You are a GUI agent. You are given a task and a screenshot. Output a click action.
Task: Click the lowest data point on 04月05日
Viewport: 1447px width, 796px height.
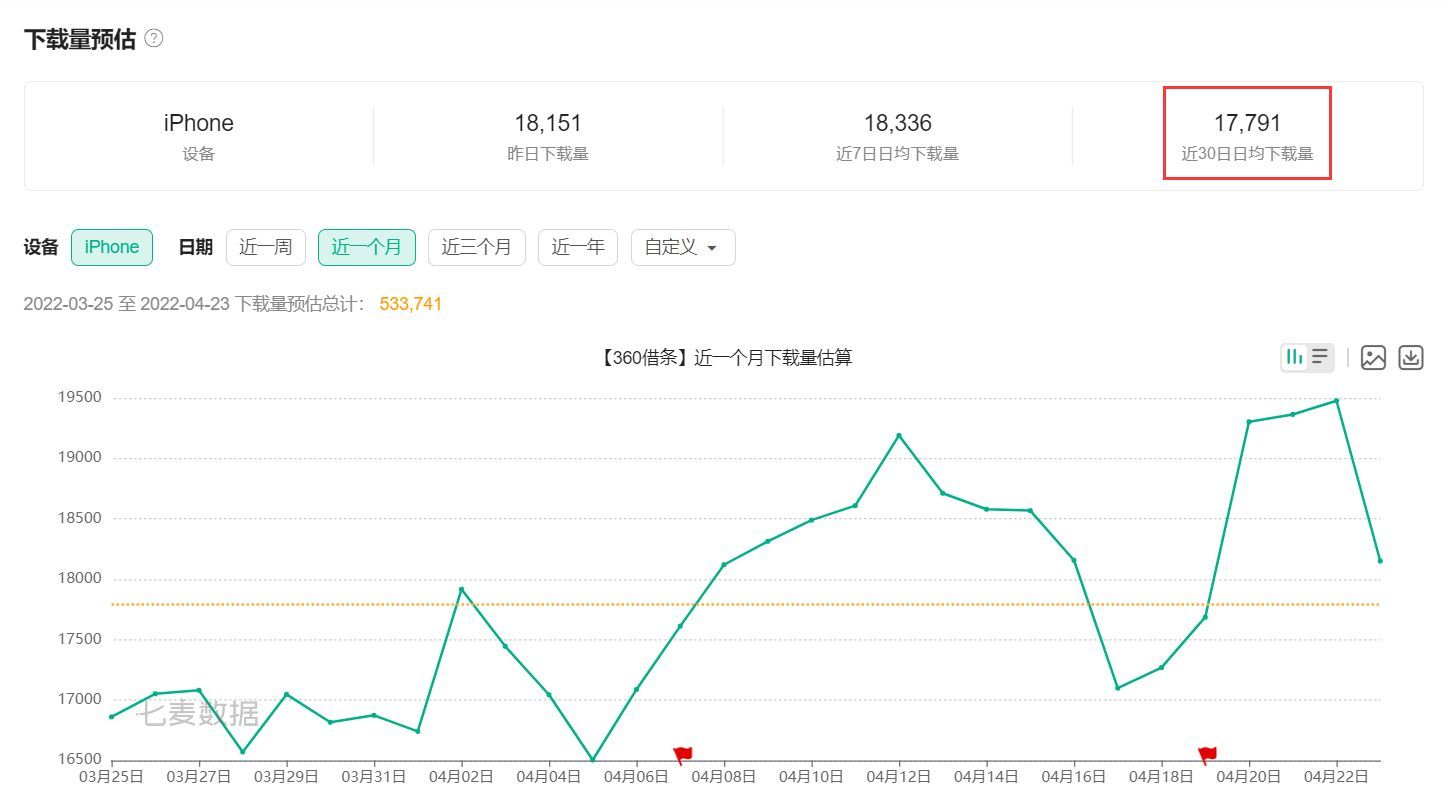pyautogui.click(x=592, y=760)
